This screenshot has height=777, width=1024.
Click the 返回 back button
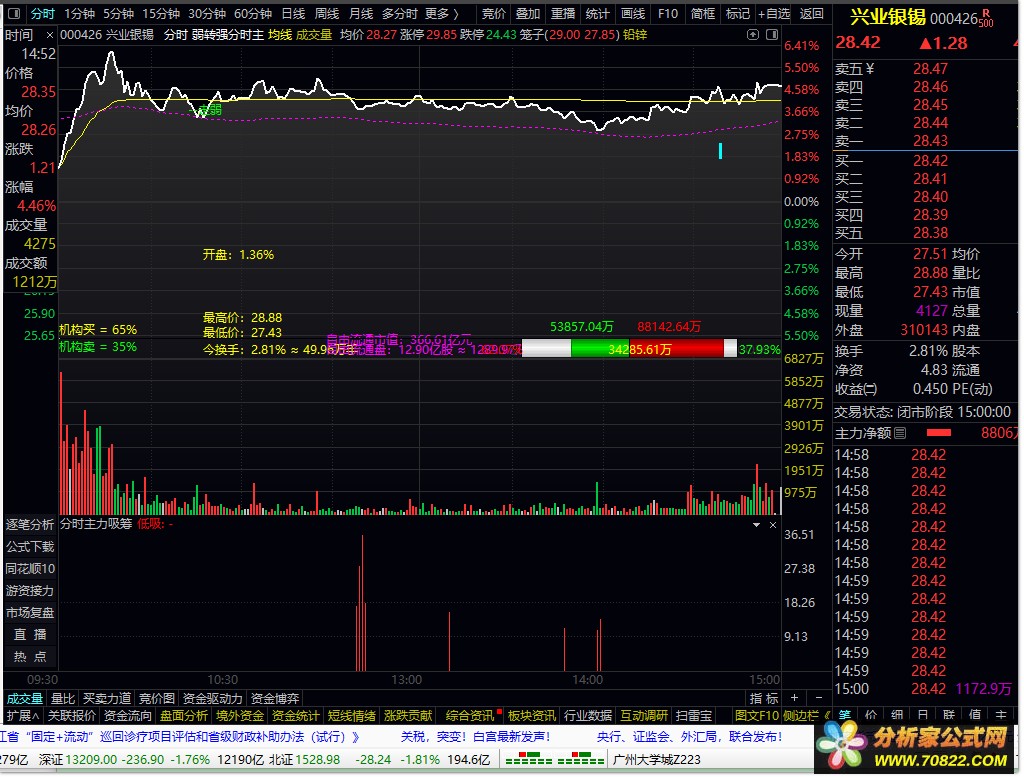pyautogui.click(x=812, y=14)
